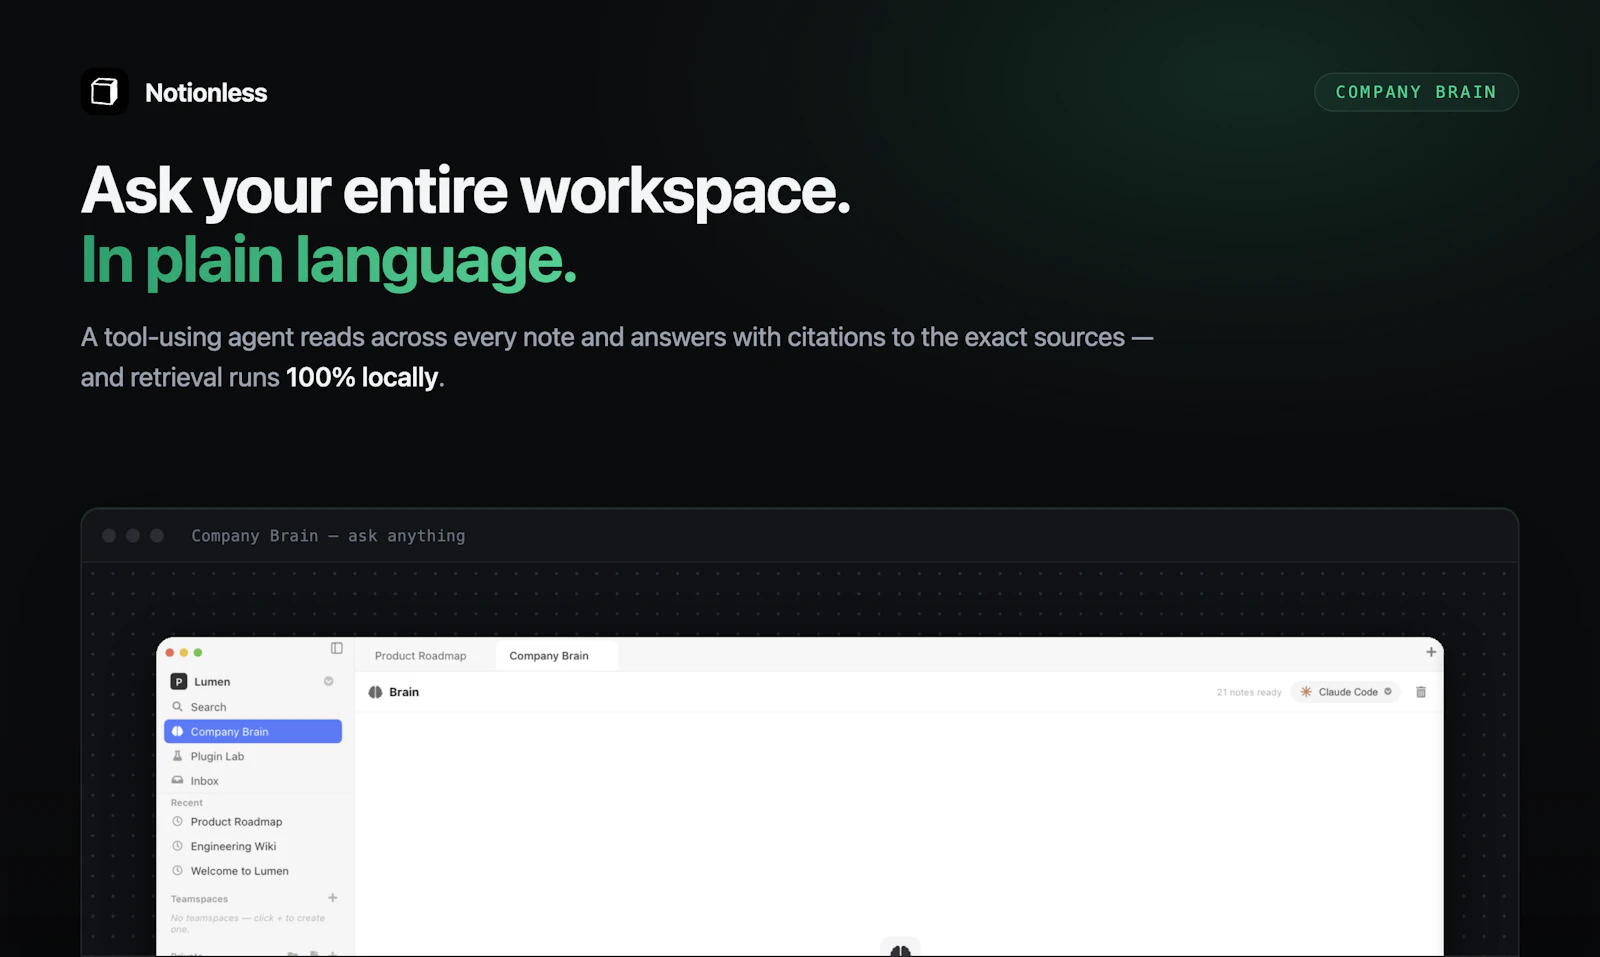Screen dimensions: 1600x957
Task: Click the 'Company Brain — ask anything' window title
Action: point(328,536)
